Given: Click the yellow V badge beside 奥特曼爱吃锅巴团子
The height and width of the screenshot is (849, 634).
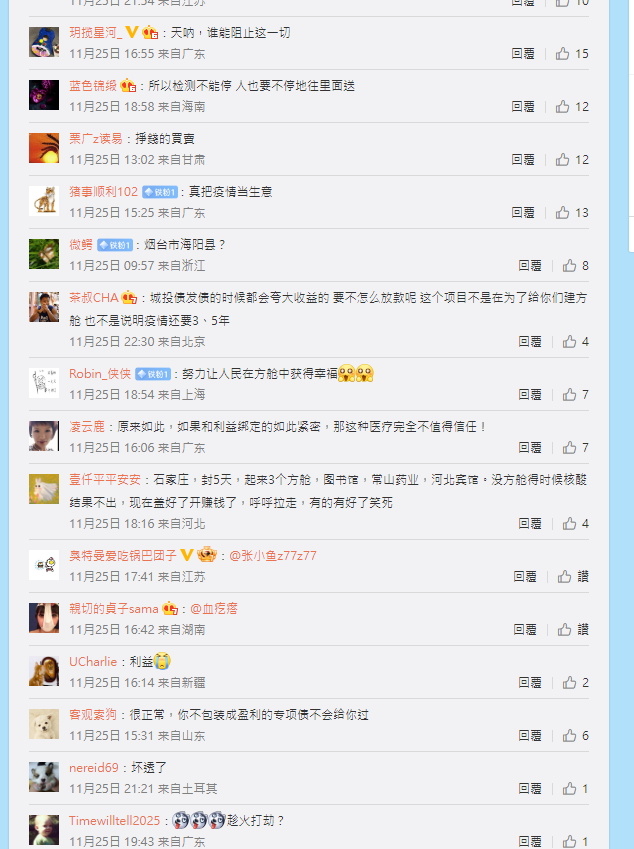Looking at the screenshot, I should 187,555.
